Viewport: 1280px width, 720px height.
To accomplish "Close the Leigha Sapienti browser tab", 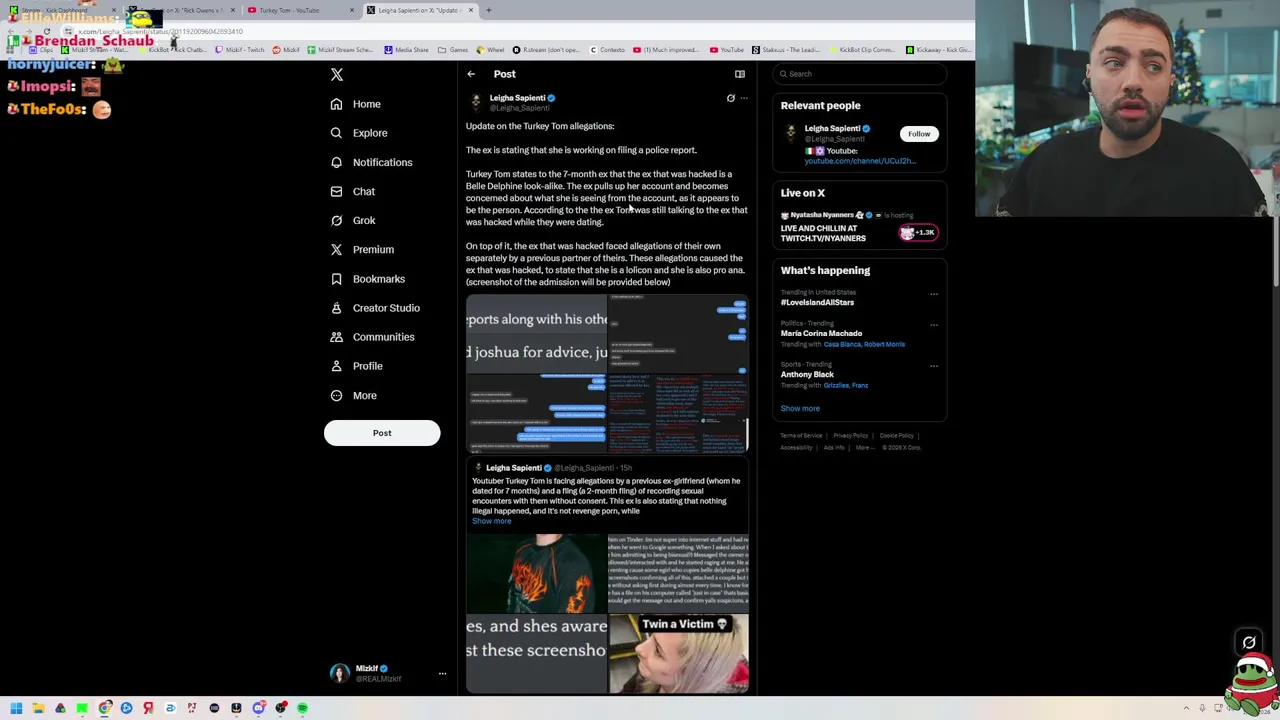I will coord(471,10).
